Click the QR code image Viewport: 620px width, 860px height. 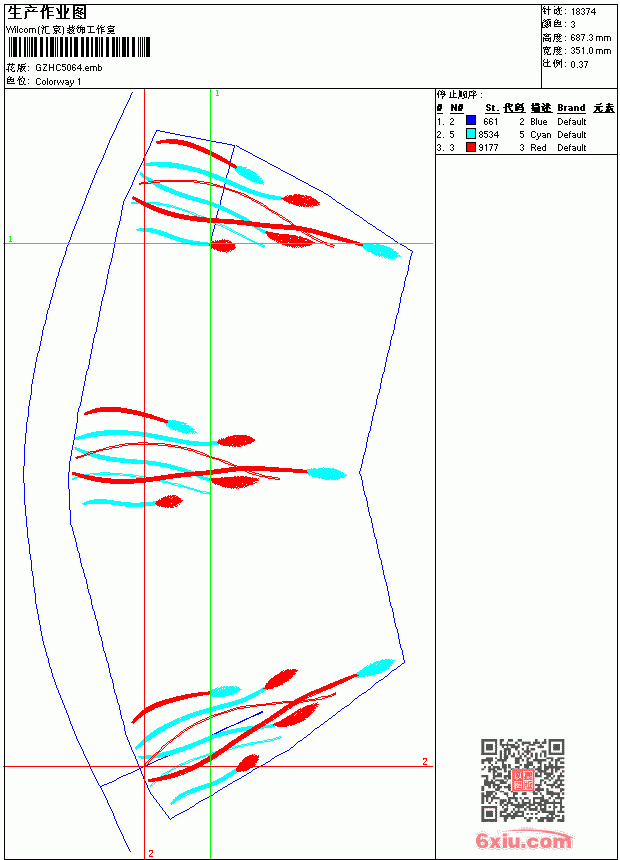pos(522,779)
